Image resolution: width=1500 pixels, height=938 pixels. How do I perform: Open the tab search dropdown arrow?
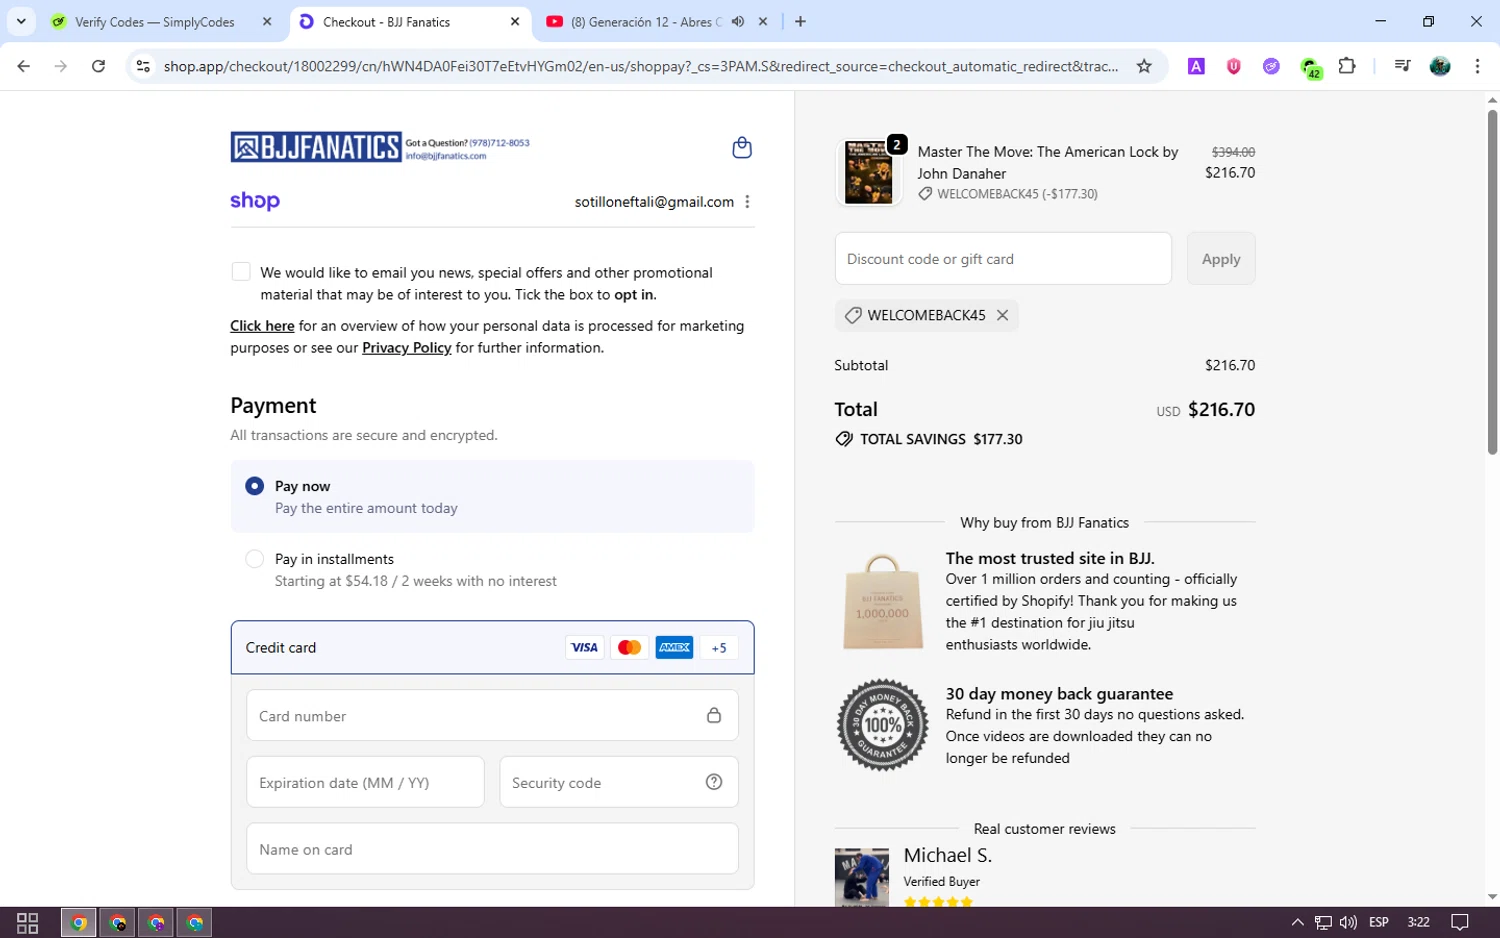(x=21, y=21)
